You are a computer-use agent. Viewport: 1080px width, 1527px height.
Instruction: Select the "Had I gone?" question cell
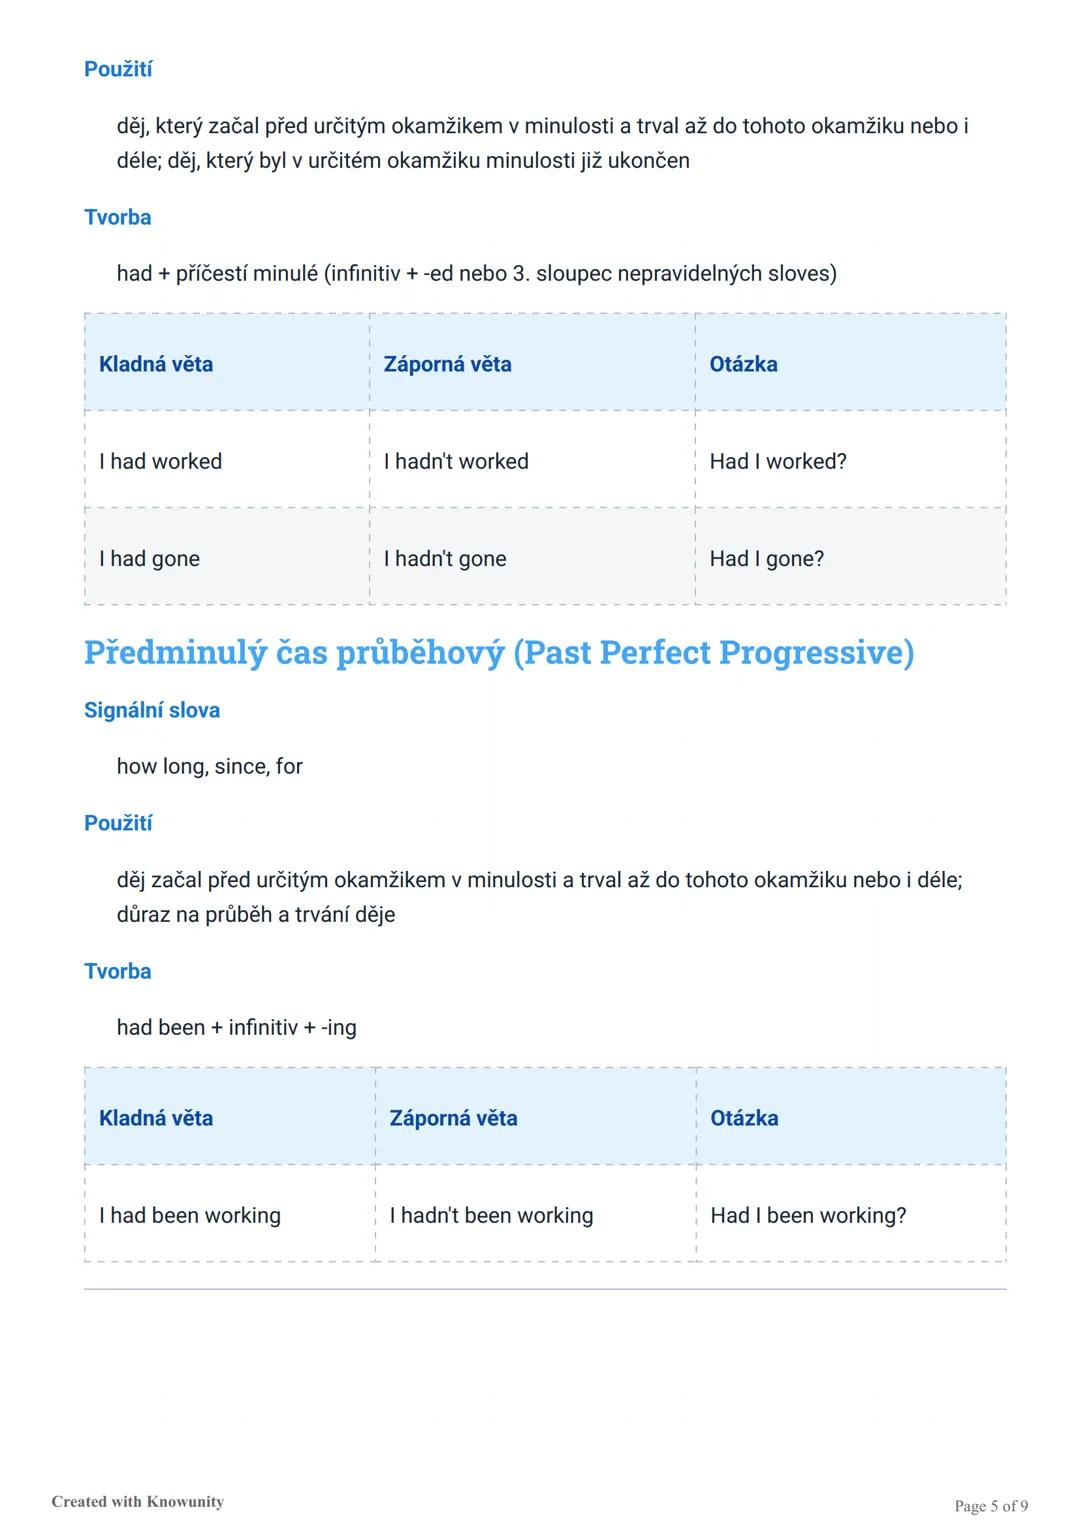pos(767,558)
